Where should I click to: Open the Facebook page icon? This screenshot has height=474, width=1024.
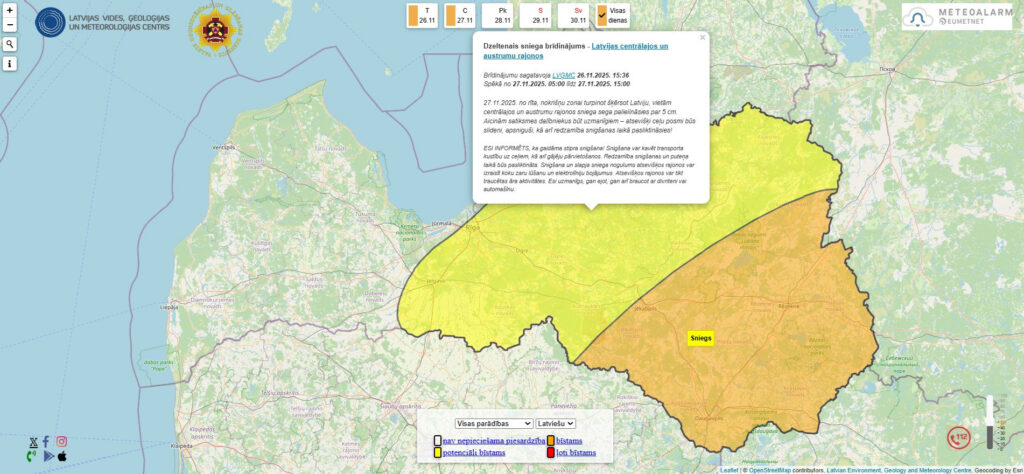(x=45, y=441)
